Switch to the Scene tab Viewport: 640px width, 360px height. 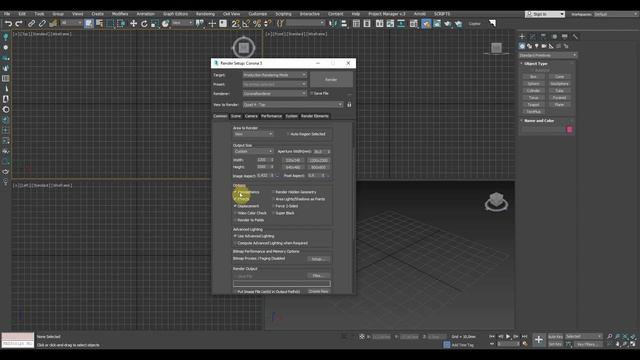coord(236,116)
